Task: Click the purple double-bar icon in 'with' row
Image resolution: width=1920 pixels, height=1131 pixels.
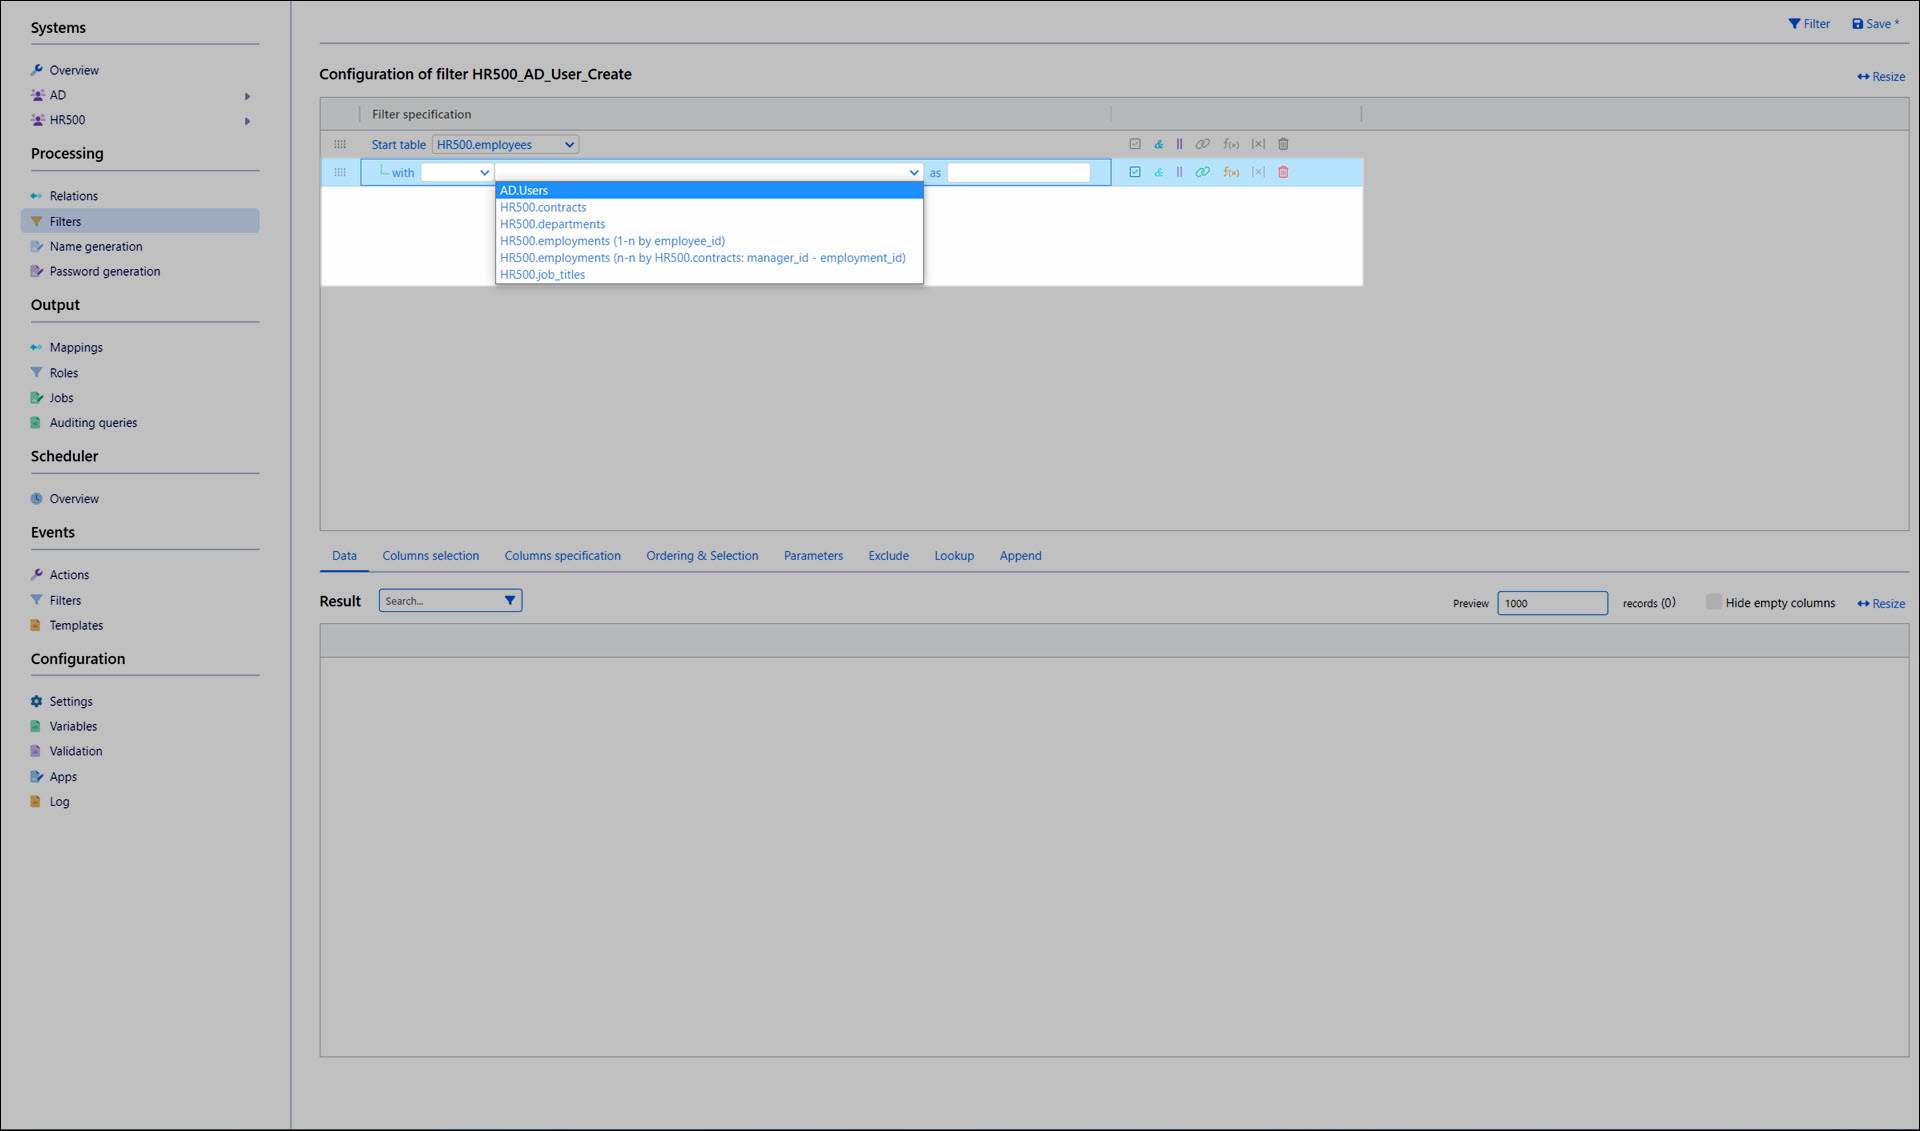Action: click(1180, 172)
